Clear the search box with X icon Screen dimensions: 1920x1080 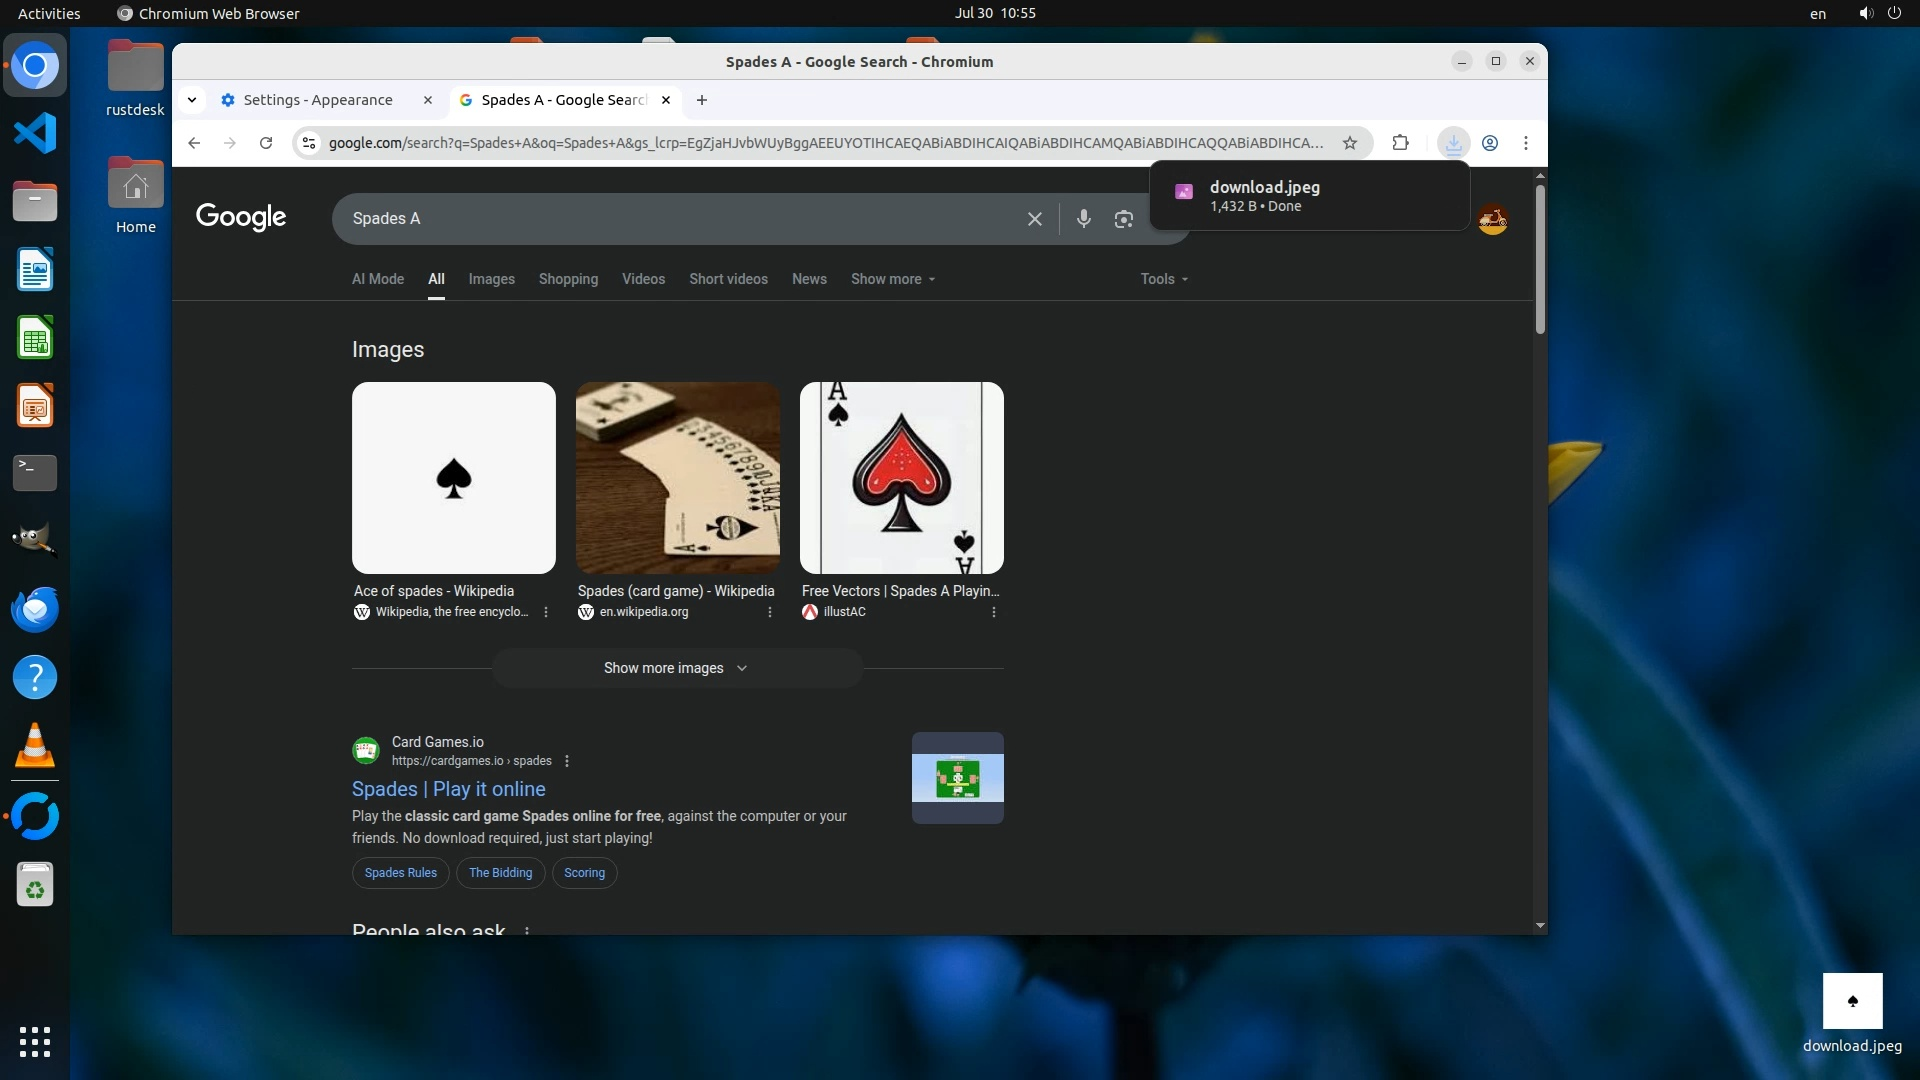pos(1035,219)
